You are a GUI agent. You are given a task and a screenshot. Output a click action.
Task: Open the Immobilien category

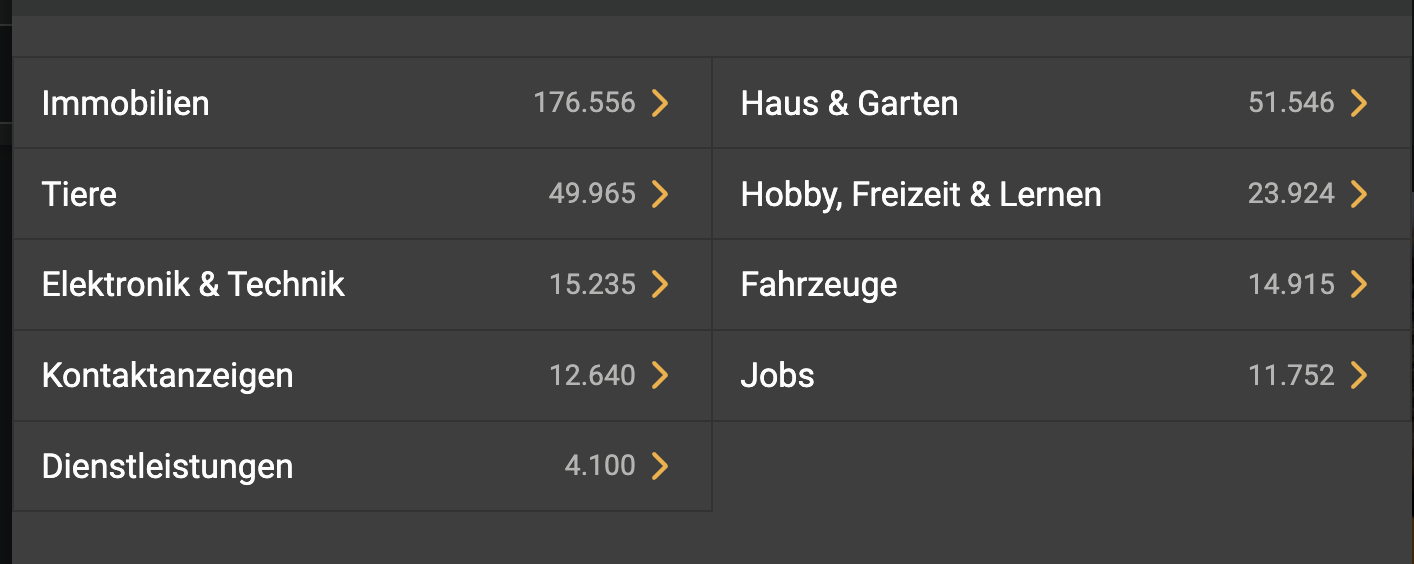tap(126, 103)
